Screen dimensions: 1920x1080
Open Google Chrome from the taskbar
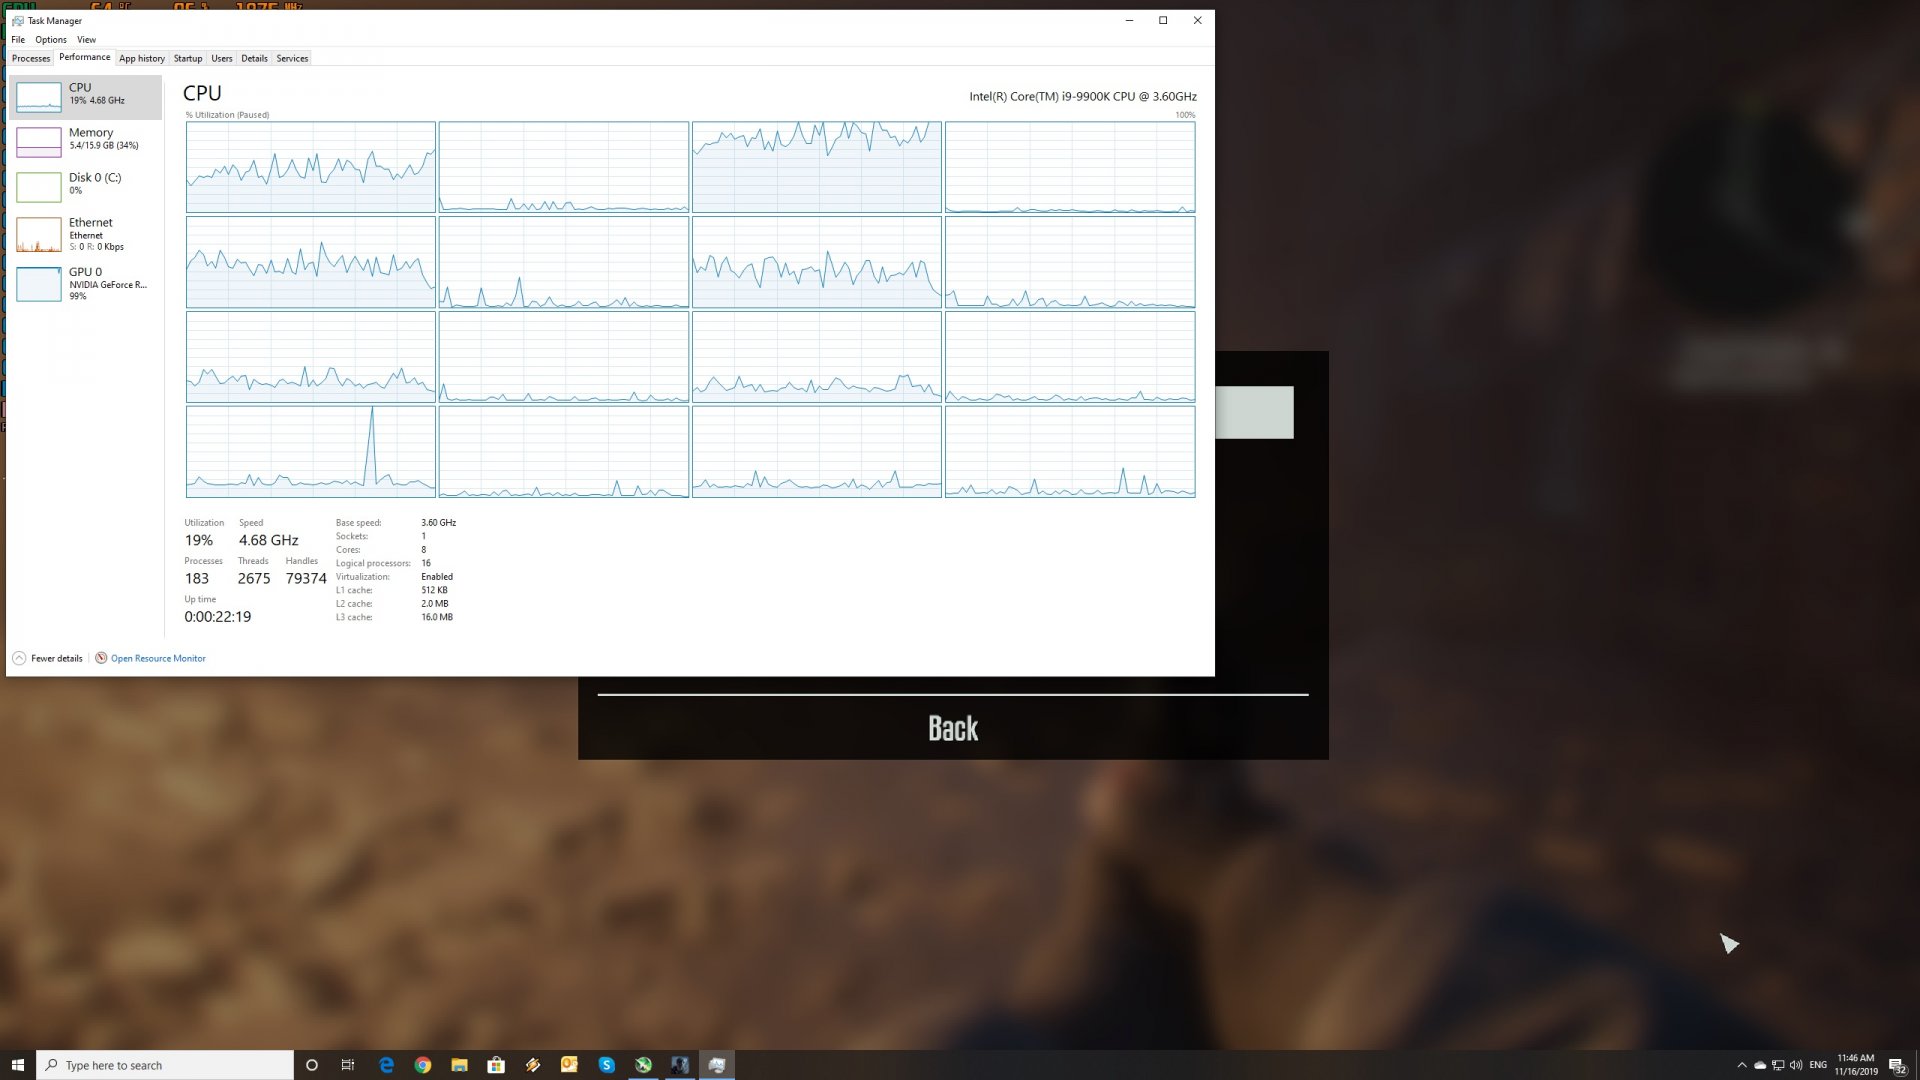click(423, 1065)
